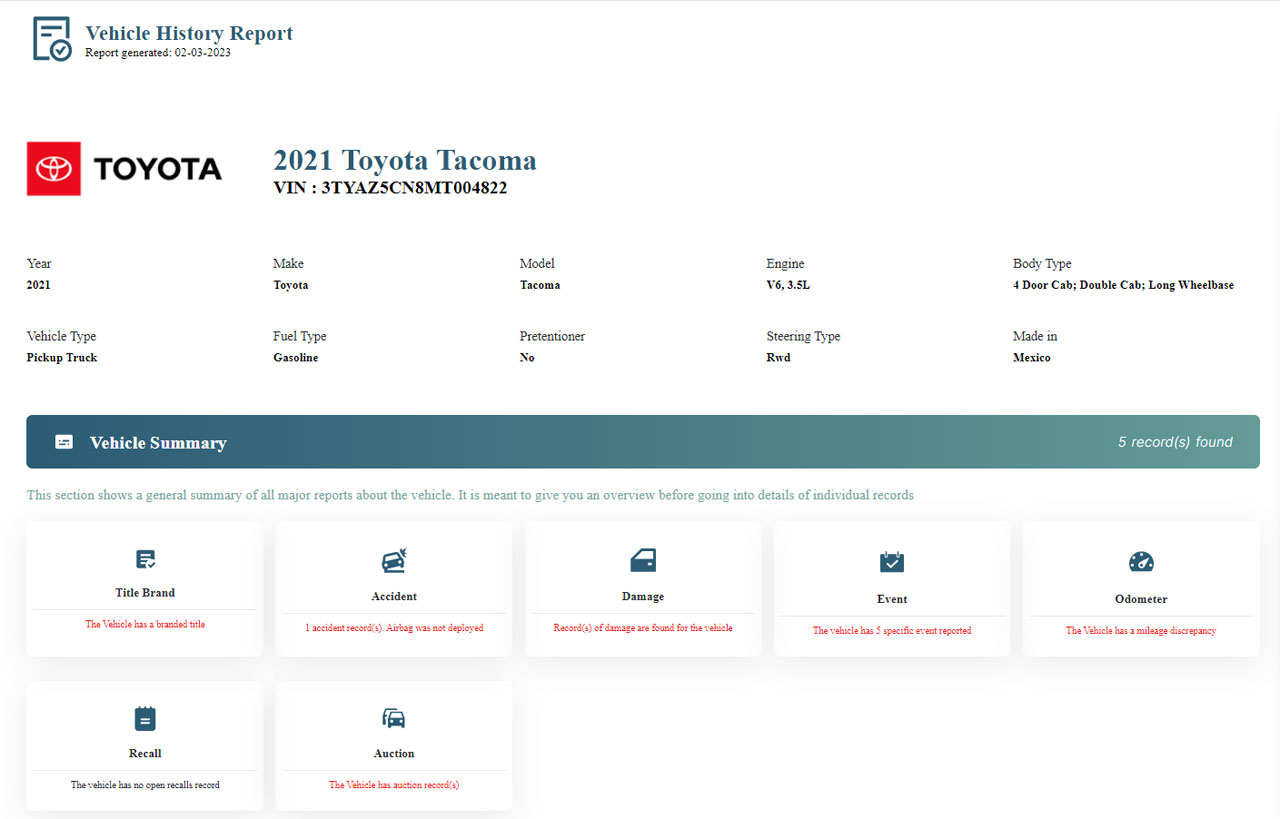1280x819 pixels.
Task: Click the Body Type field label
Action: (x=1042, y=264)
